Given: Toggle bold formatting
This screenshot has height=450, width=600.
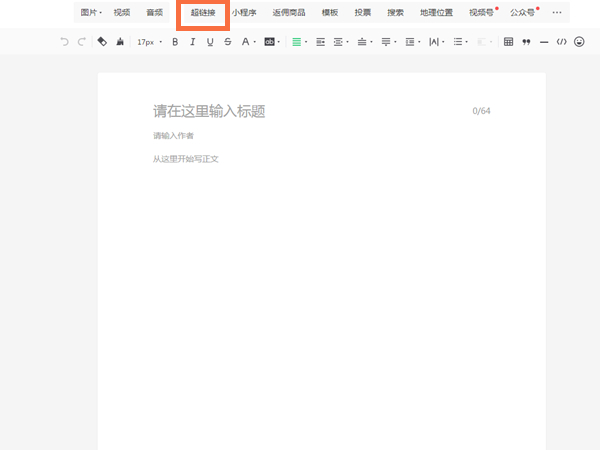Looking at the screenshot, I should (175, 42).
